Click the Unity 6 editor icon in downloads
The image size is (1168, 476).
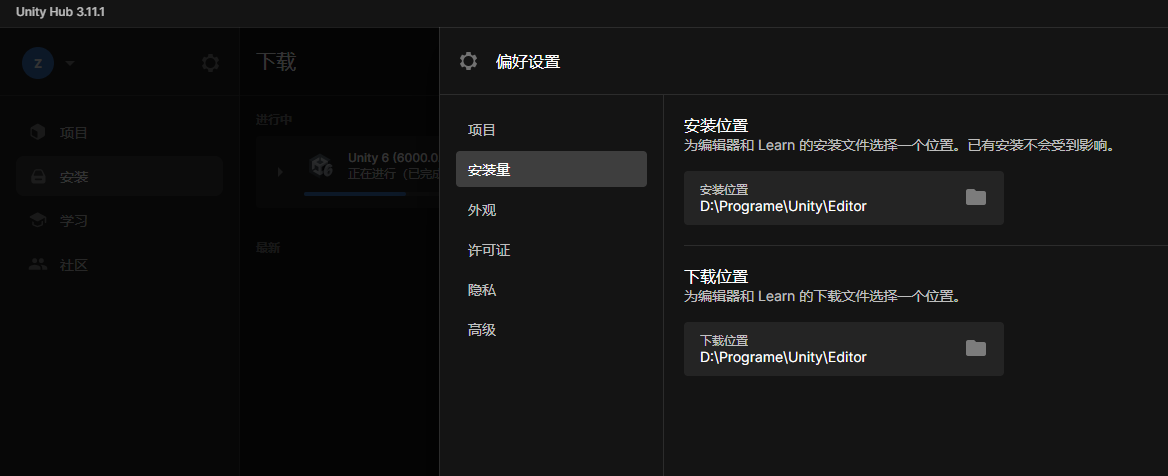[x=321, y=165]
